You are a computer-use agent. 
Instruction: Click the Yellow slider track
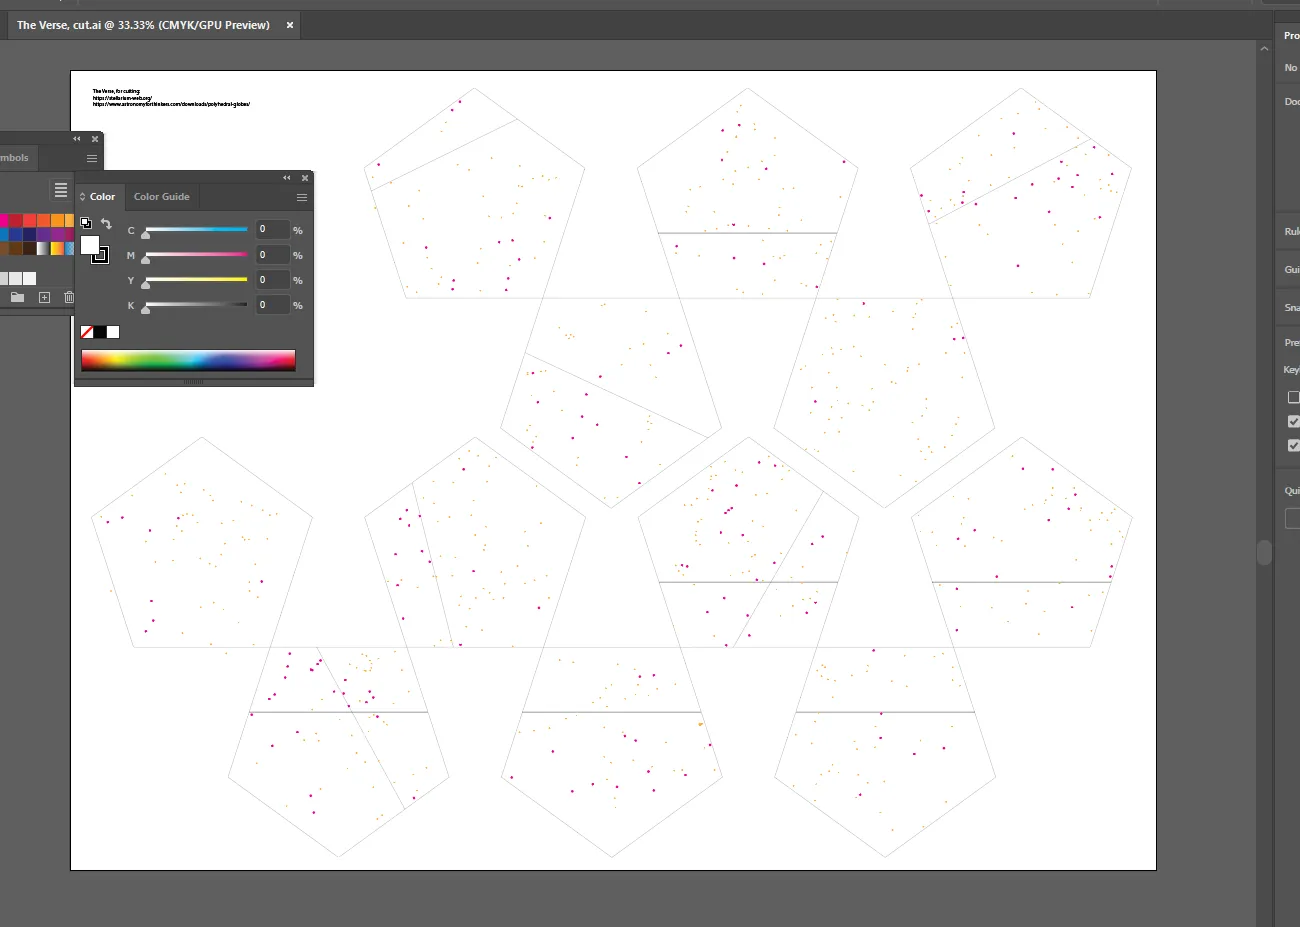[196, 280]
